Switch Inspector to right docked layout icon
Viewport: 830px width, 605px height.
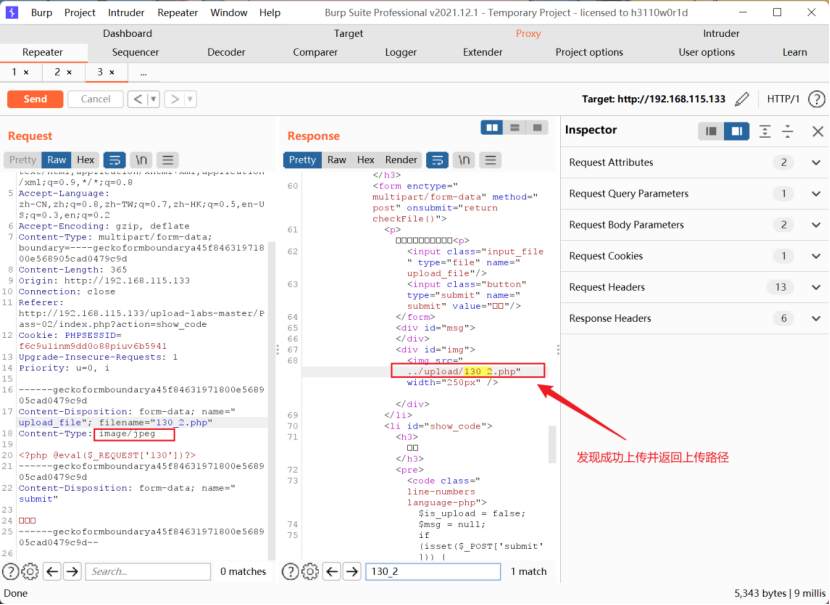tap(736, 131)
